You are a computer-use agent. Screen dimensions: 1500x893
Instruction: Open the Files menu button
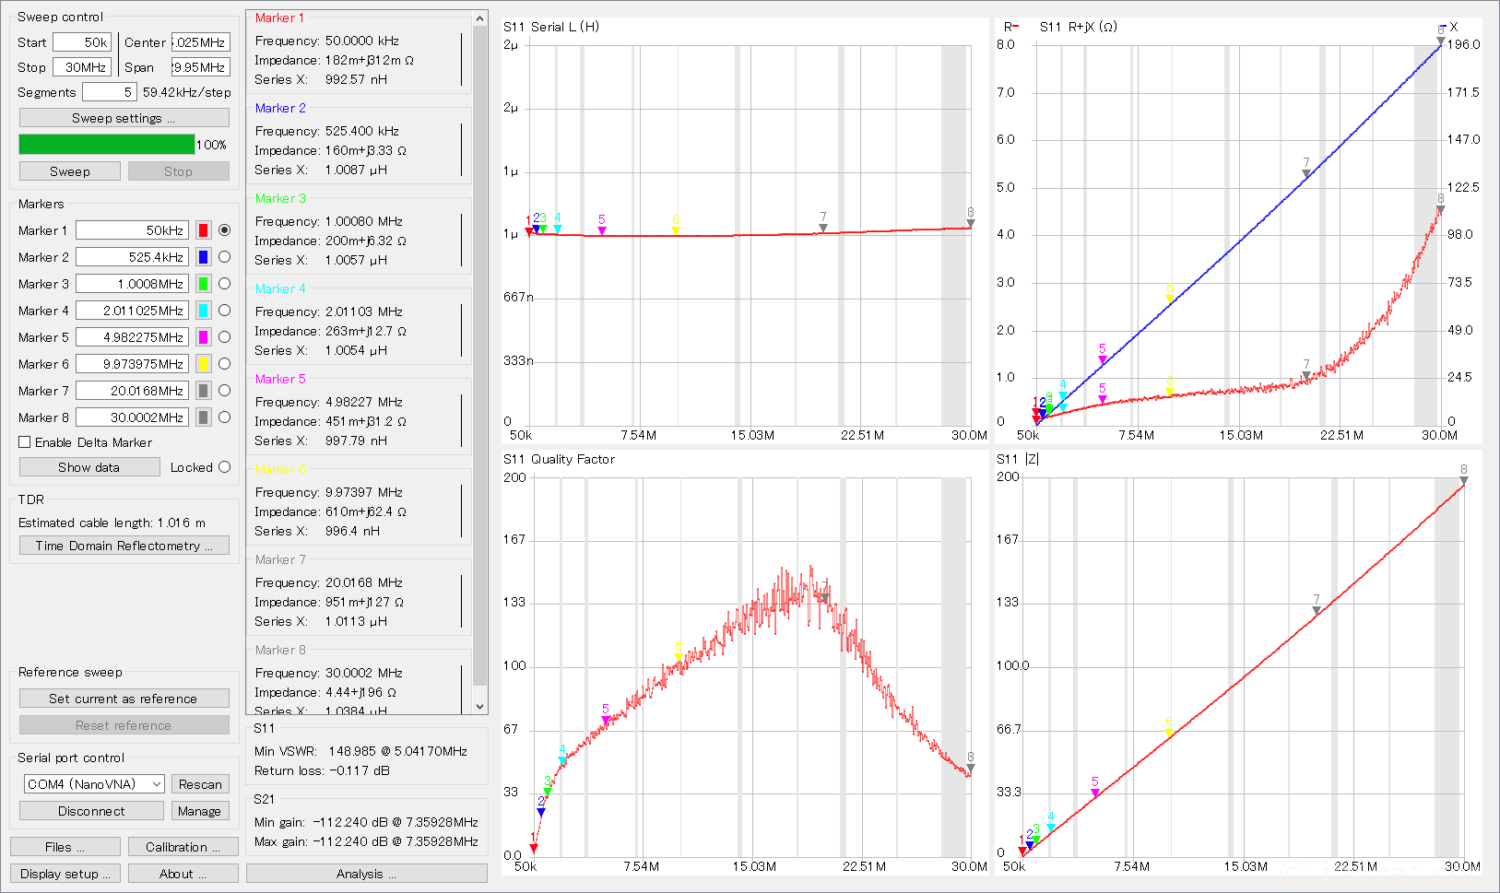[65, 847]
